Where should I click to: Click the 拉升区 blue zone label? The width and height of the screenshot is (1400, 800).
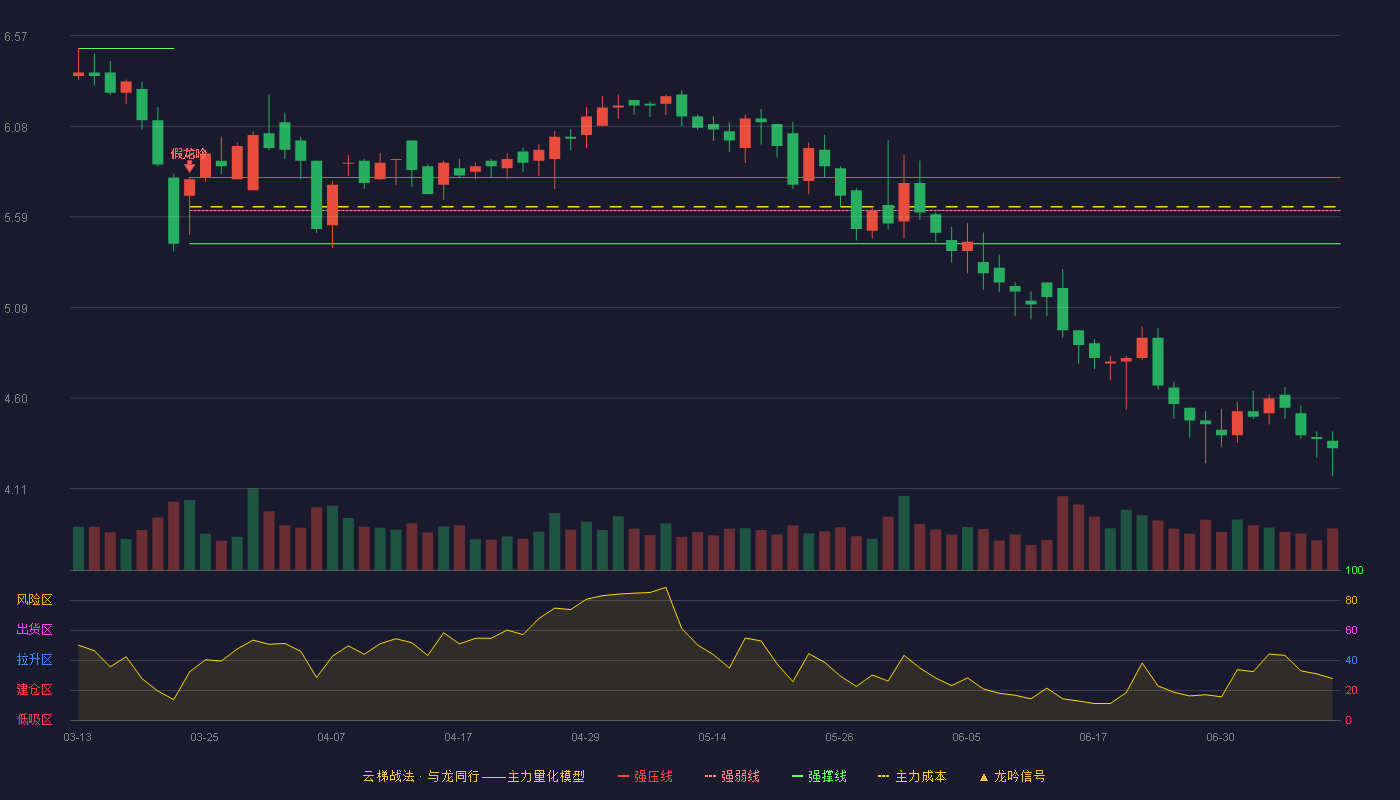(x=34, y=660)
